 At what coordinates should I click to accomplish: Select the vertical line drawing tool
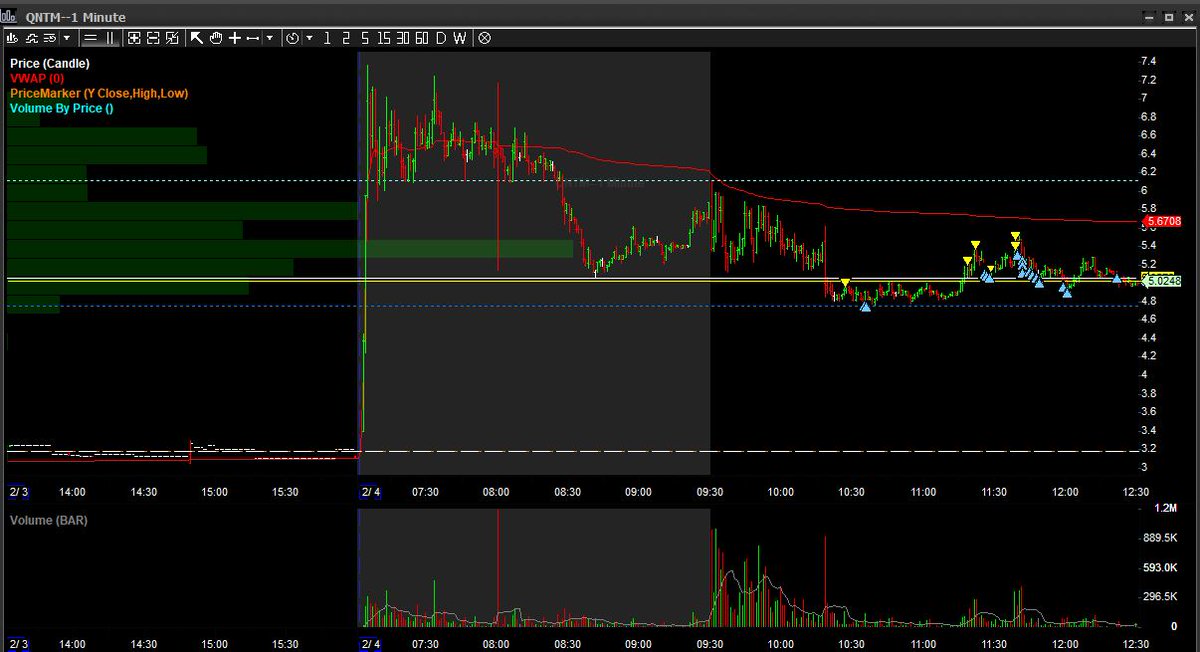point(110,38)
